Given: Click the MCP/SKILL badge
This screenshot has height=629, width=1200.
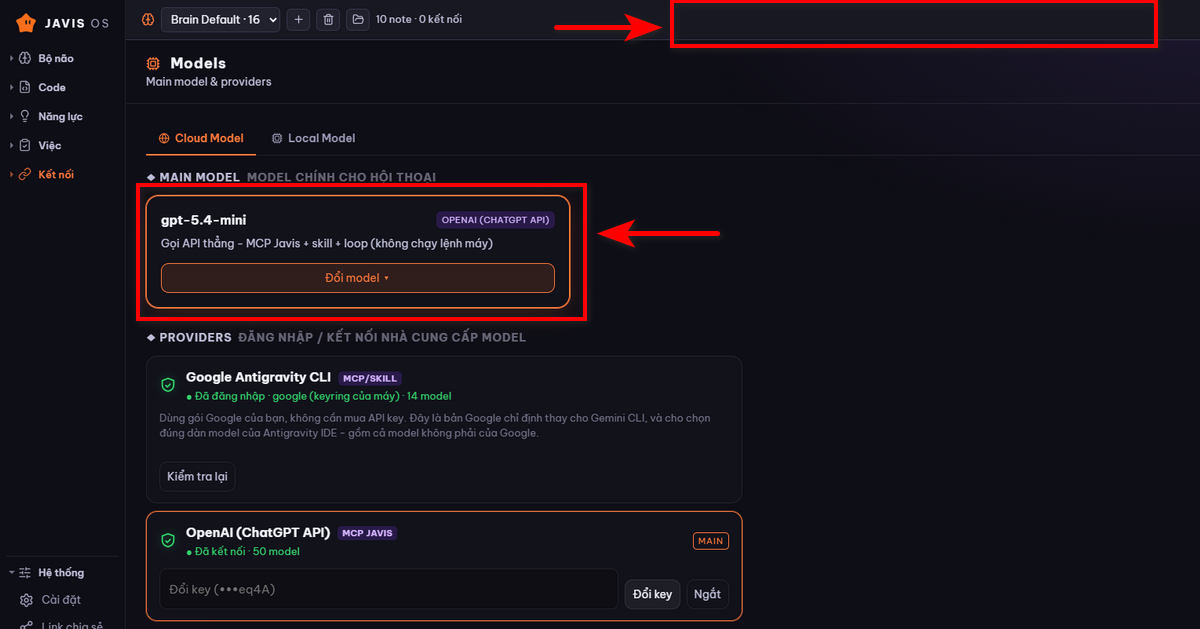Looking at the screenshot, I should point(370,378).
